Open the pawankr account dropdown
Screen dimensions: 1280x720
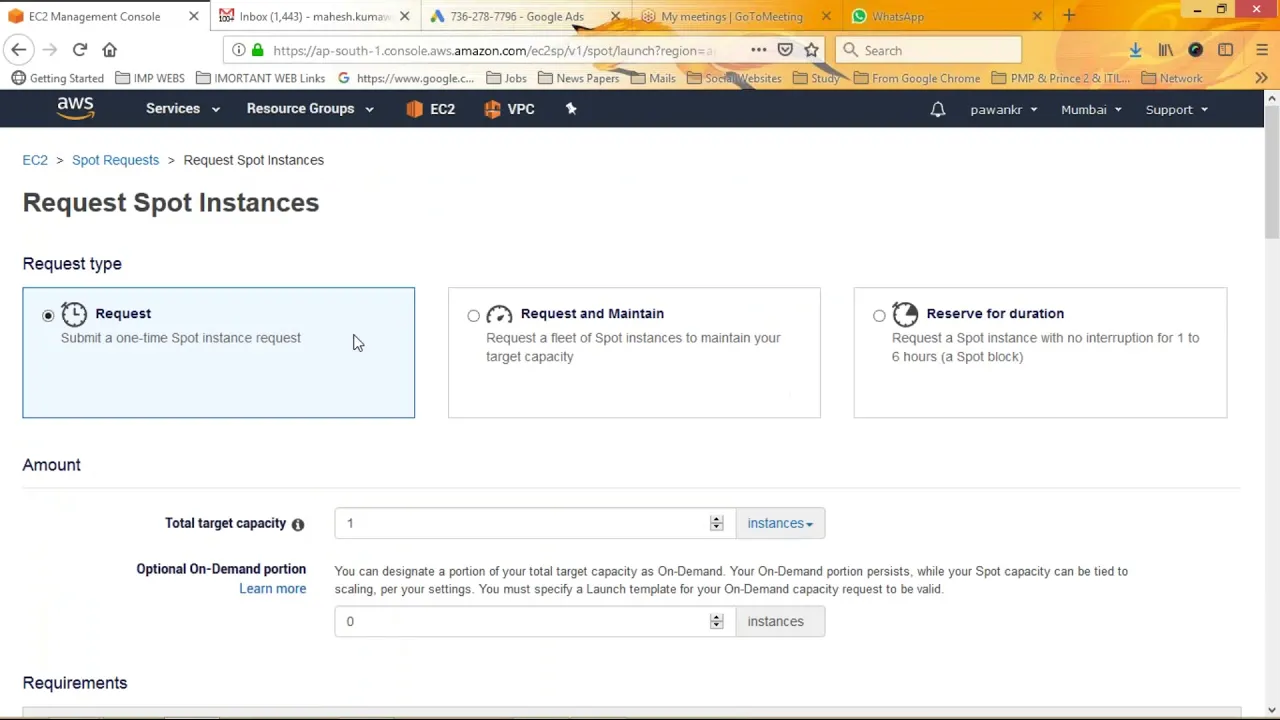(1003, 109)
